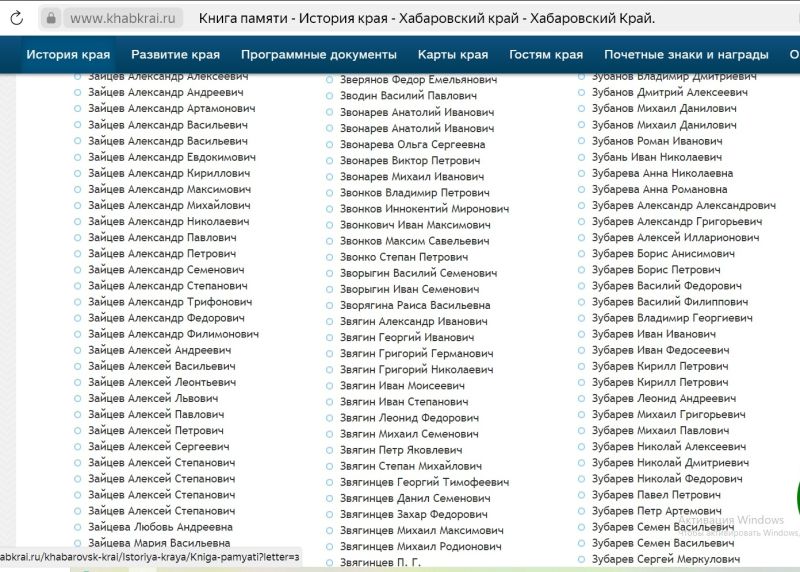800x572 pixels.
Task: Open Звонко Степан Петрович entry
Action: pos(404,257)
